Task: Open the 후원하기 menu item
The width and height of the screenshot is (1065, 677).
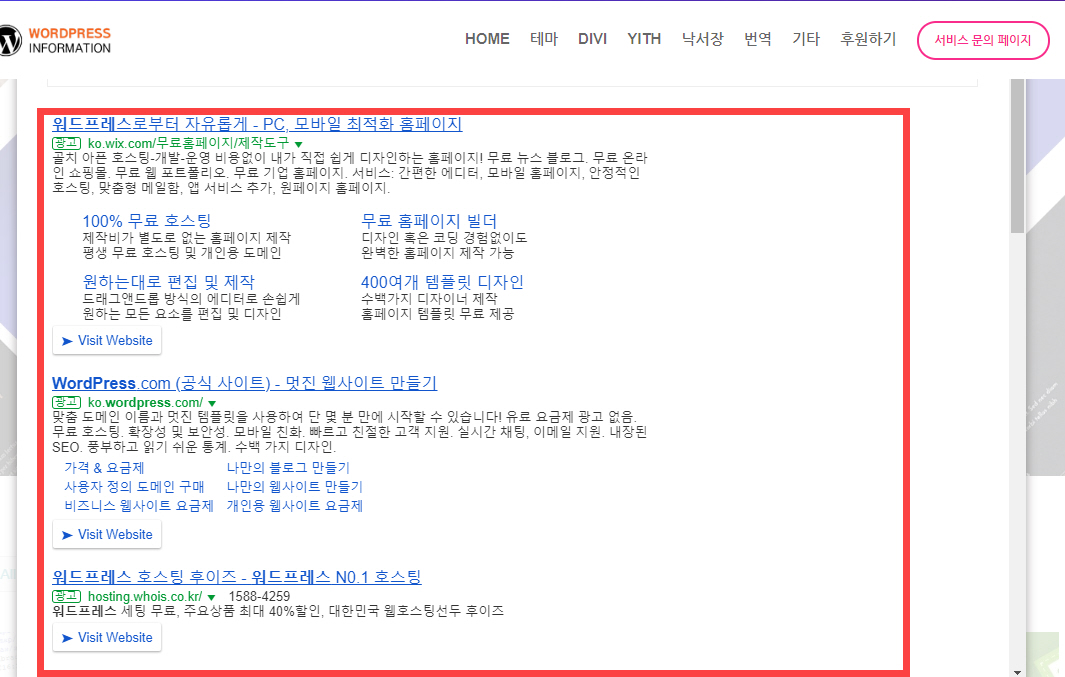Action: click(x=868, y=39)
